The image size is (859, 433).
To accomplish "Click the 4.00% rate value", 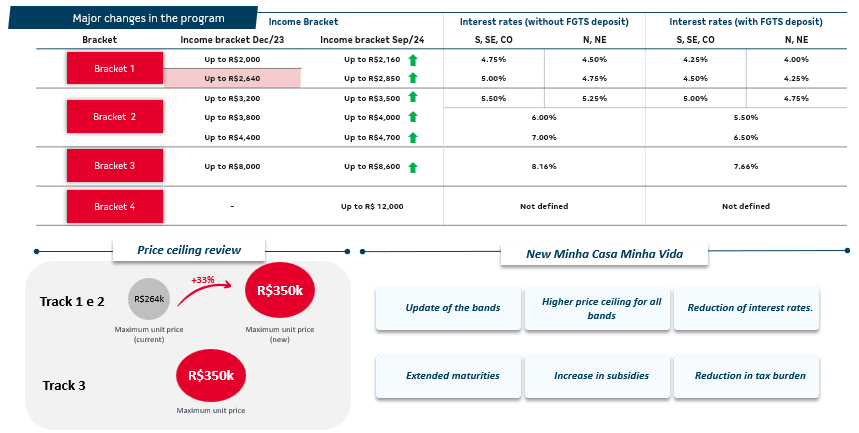I will (796, 59).
